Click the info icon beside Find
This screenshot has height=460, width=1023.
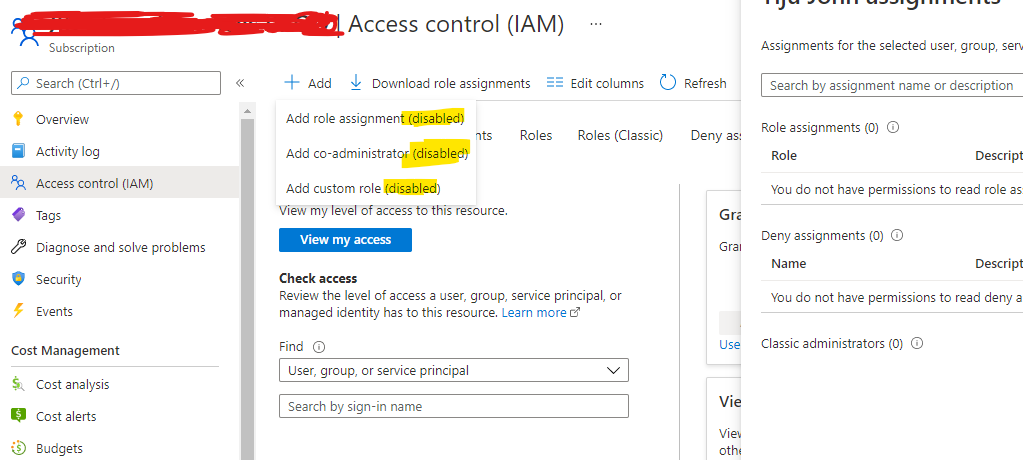[319, 347]
